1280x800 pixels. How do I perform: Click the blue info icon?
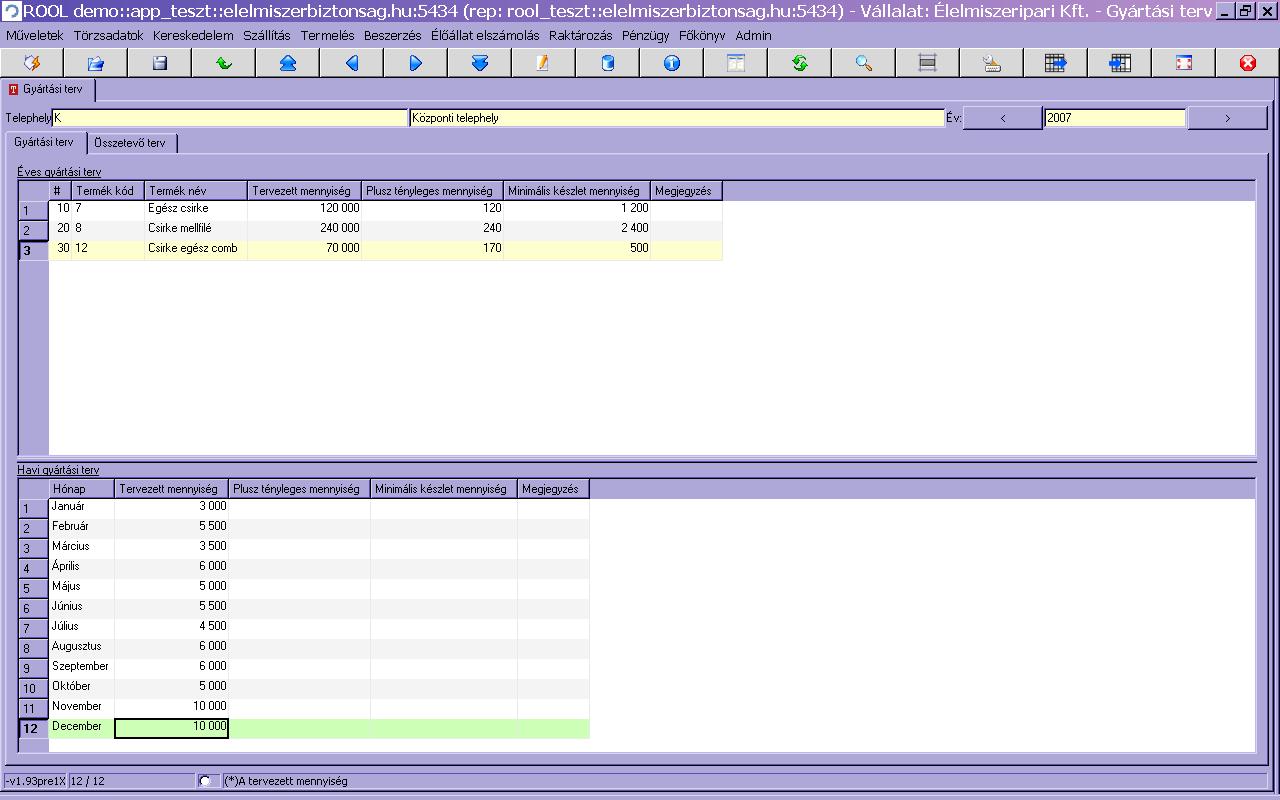tap(672, 63)
